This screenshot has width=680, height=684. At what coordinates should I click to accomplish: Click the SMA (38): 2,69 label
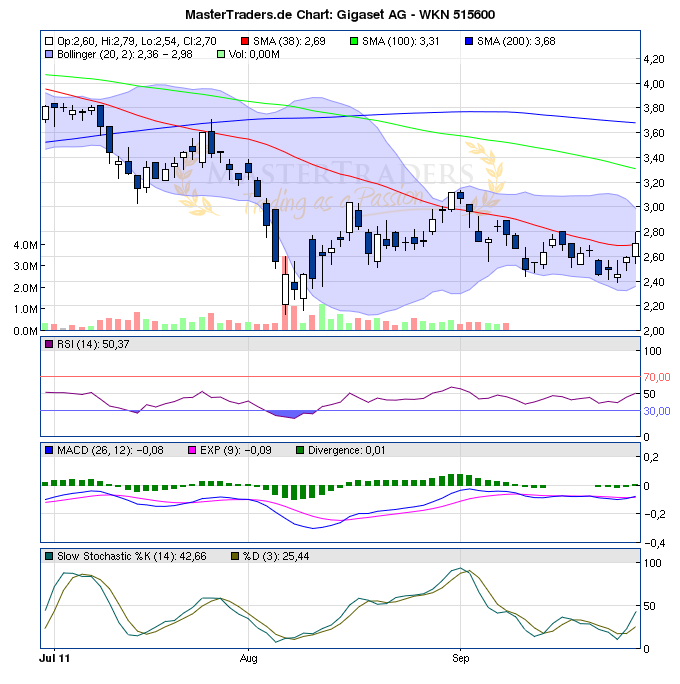[289, 41]
